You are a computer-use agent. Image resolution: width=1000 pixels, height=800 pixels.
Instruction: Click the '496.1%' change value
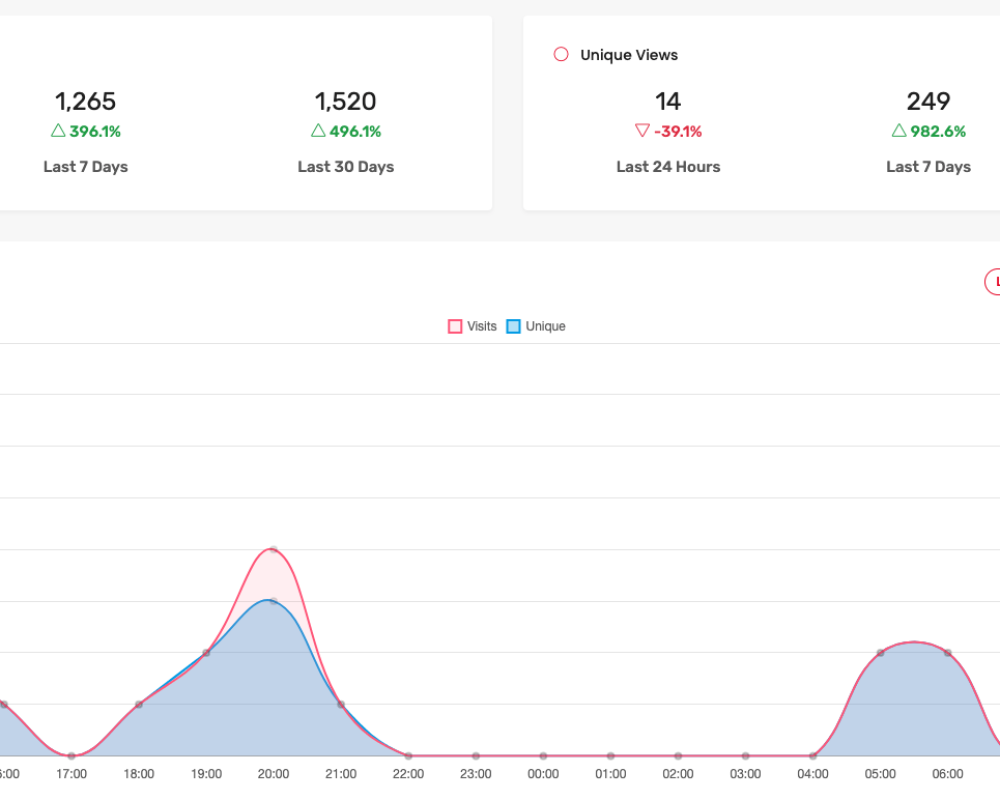[x=355, y=131]
